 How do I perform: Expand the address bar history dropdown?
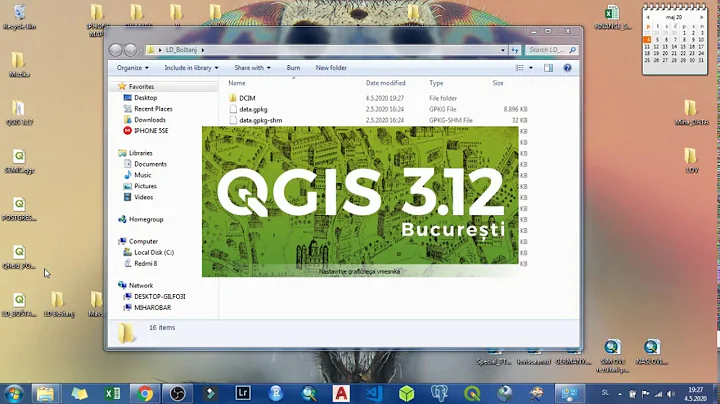503,50
